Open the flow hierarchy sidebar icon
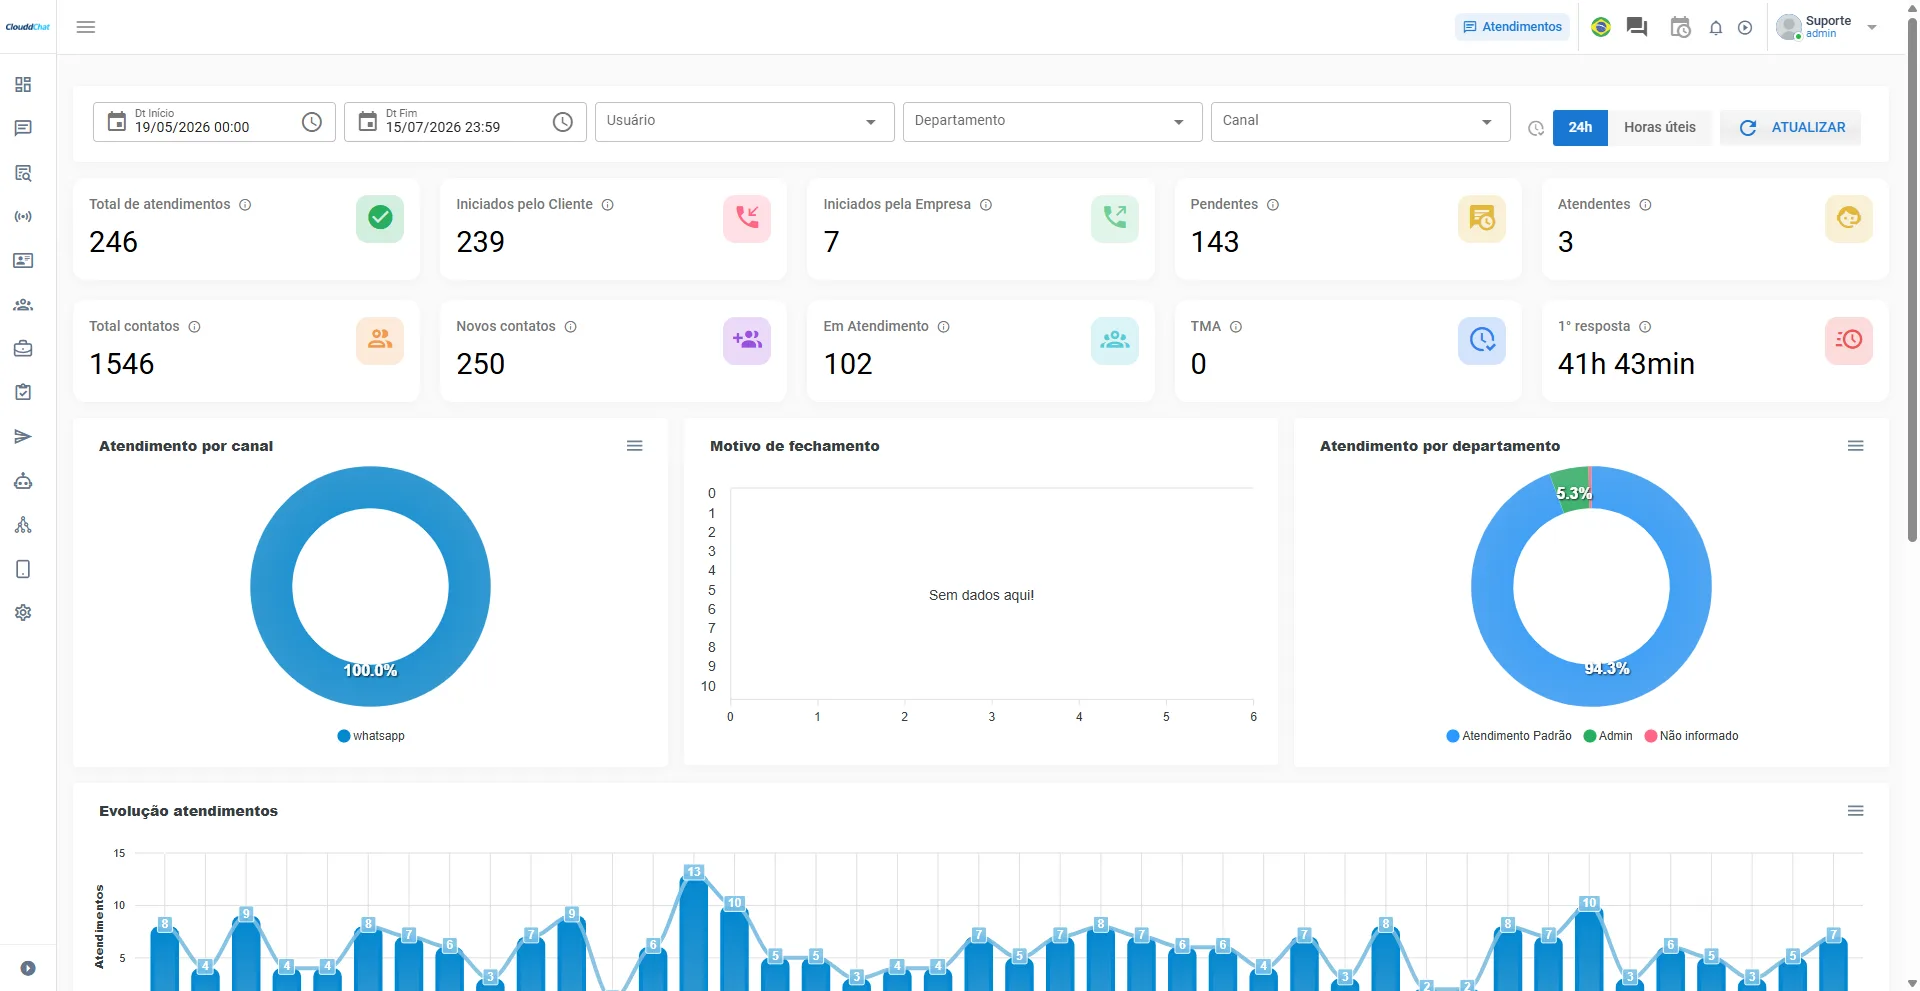 pos(23,525)
